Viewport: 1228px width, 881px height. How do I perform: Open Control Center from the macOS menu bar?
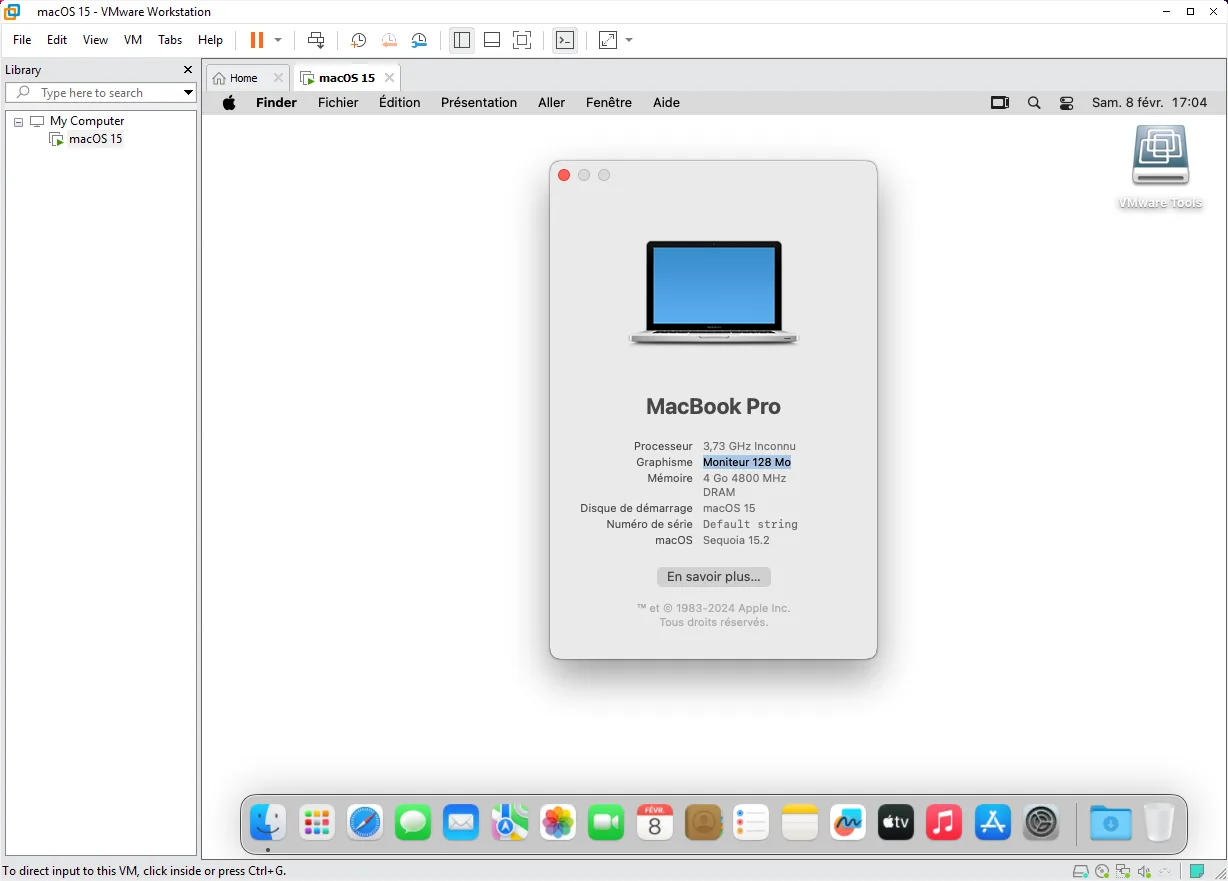(1066, 102)
